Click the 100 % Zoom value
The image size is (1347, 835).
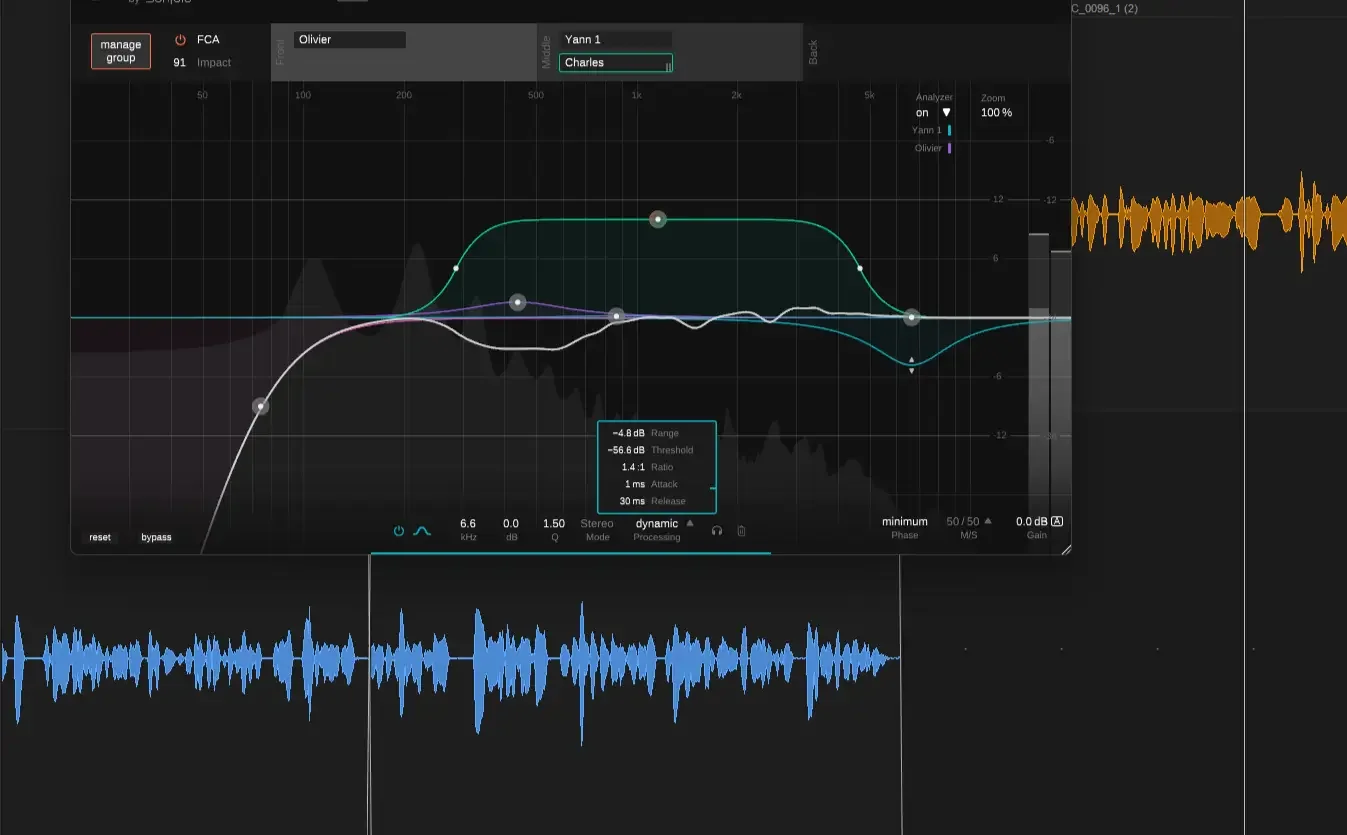click(x=996, y=113)
